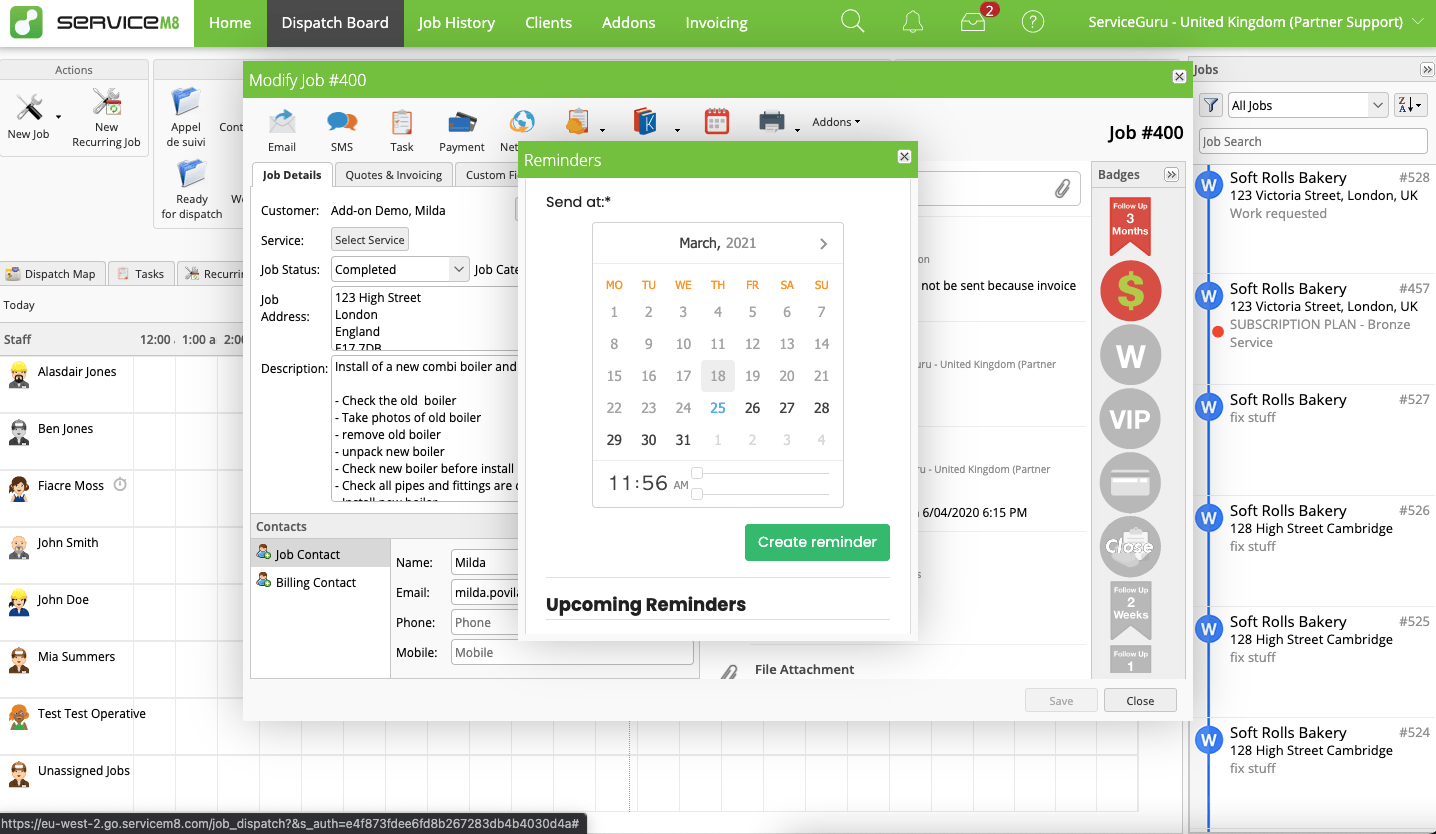Click the Select Service button

(370, 240)
